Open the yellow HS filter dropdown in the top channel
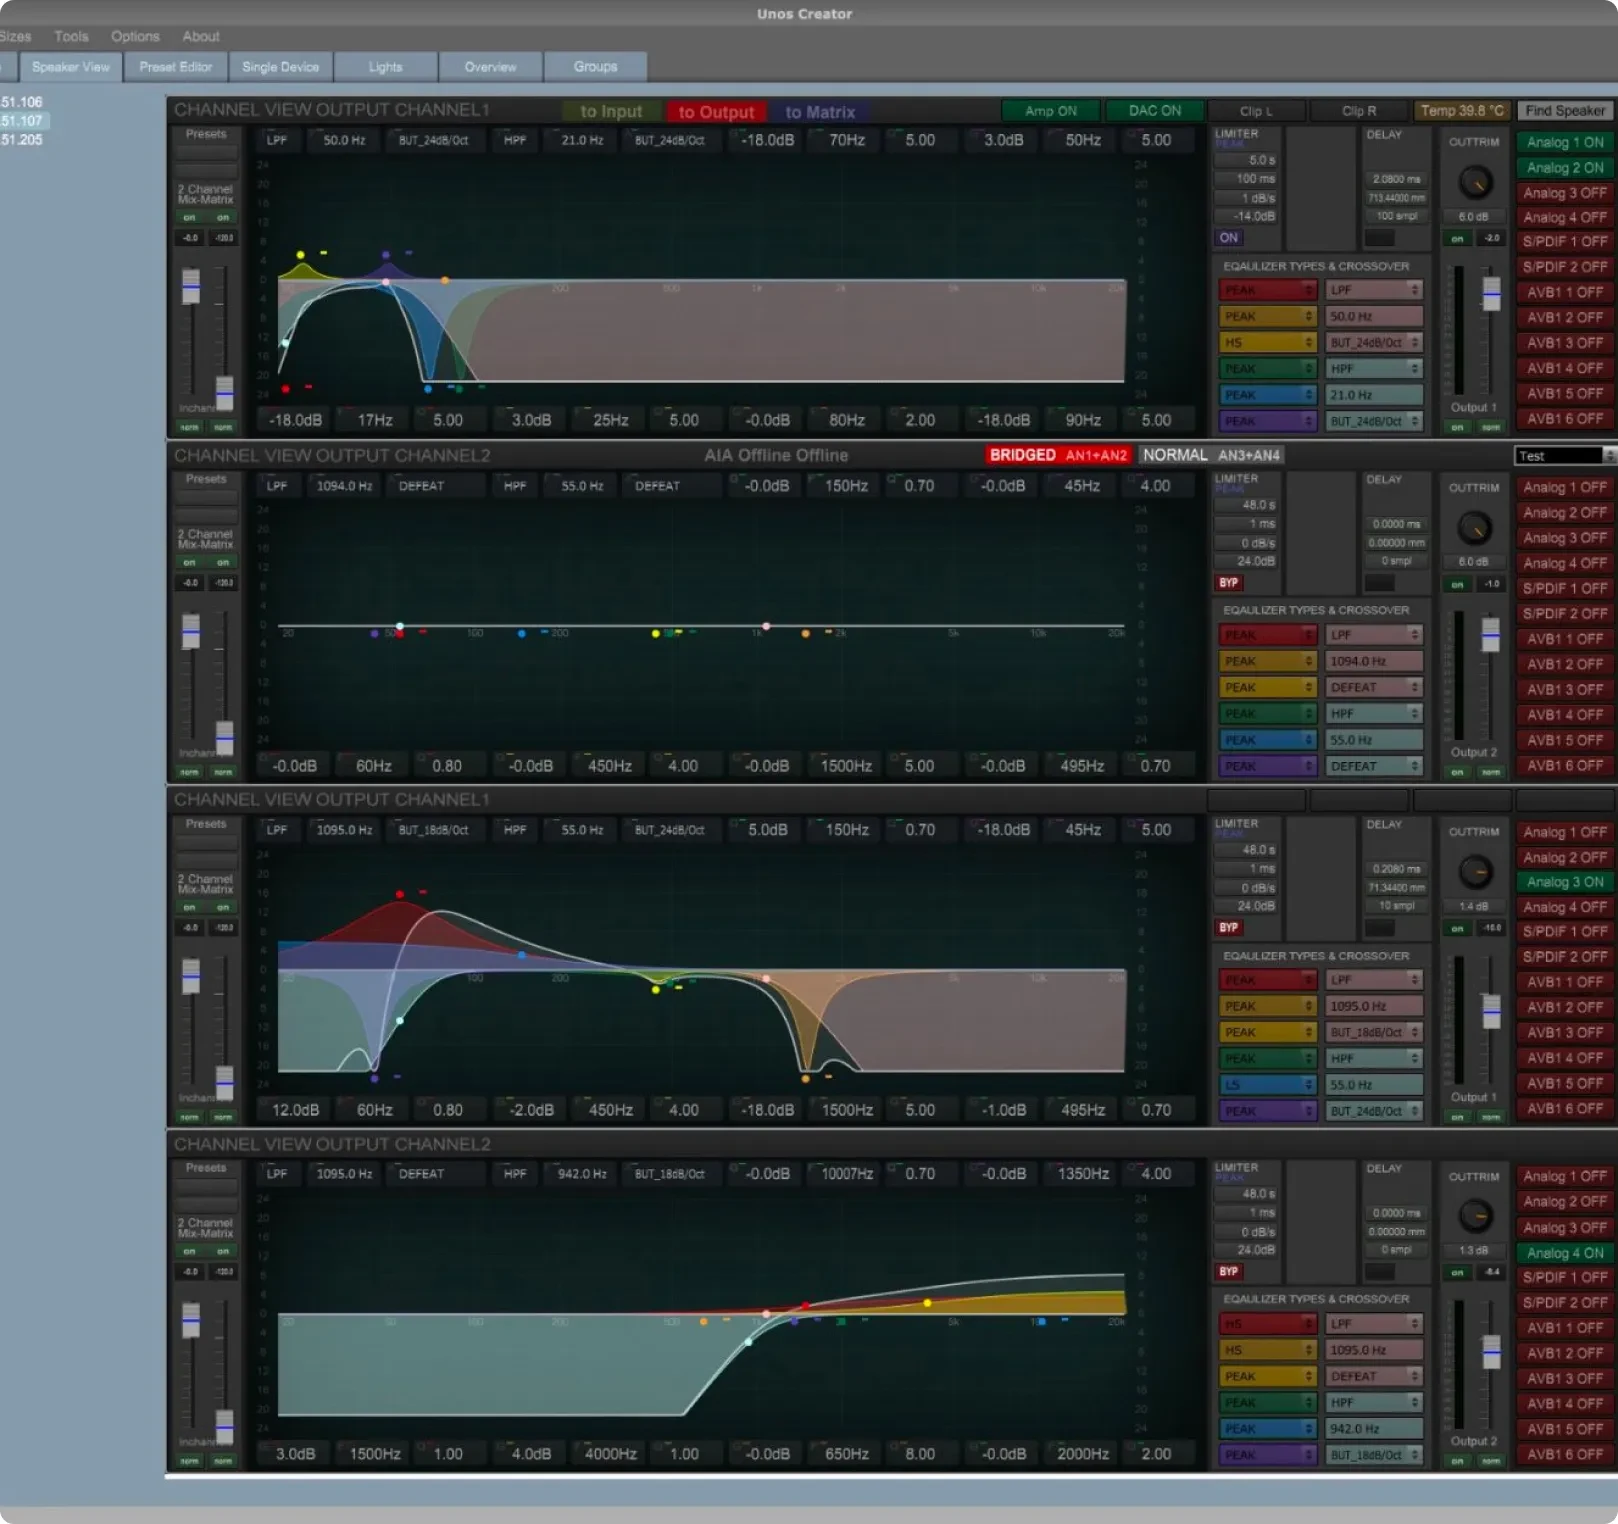Screen dimensions: 1618x1524 [x=1267, y=343]
